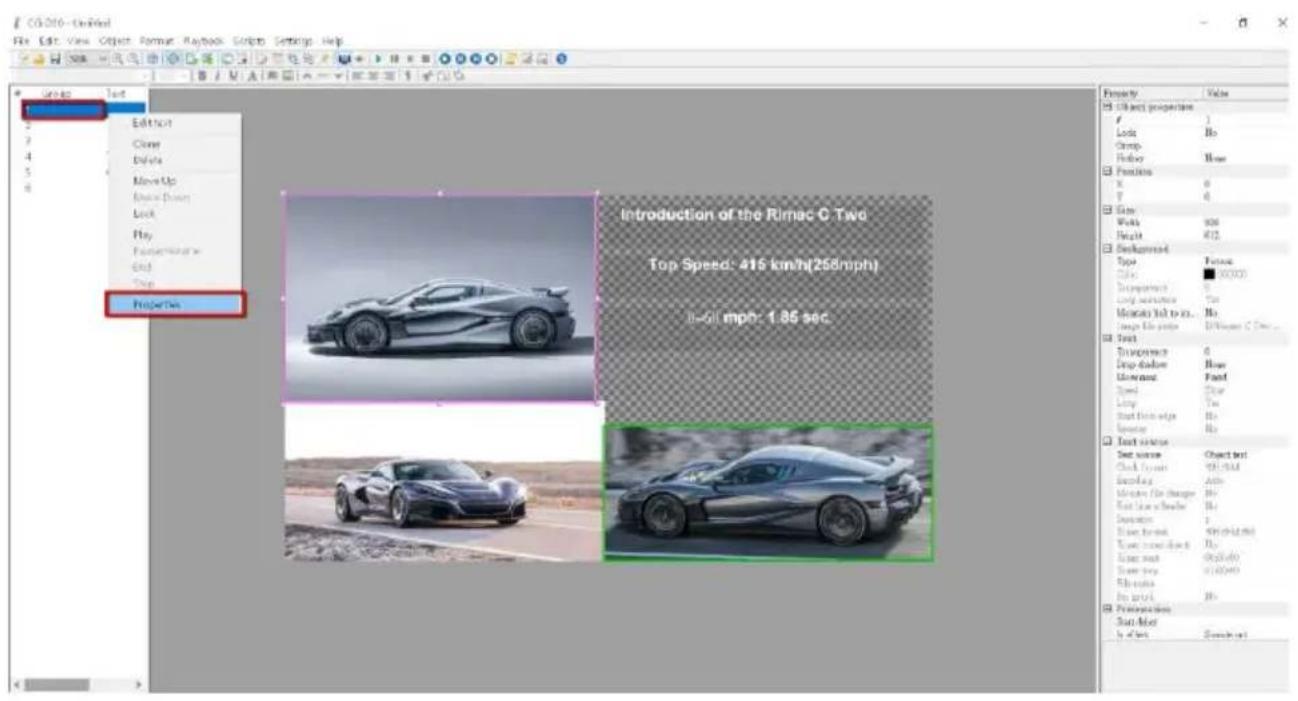Collapse the Object properties section
1298x701 pixels.
click(x=1109, y=107)
